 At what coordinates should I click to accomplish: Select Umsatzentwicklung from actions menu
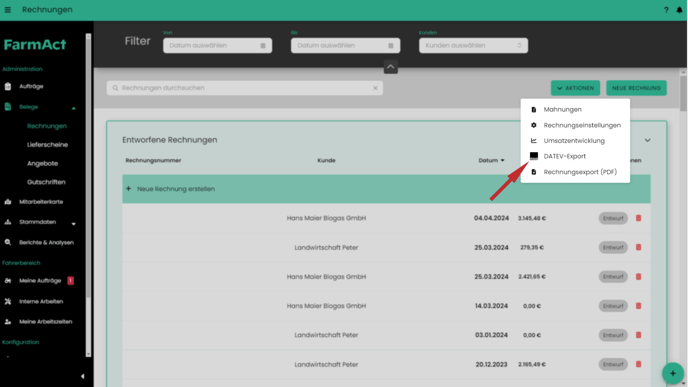click(575, 141)
